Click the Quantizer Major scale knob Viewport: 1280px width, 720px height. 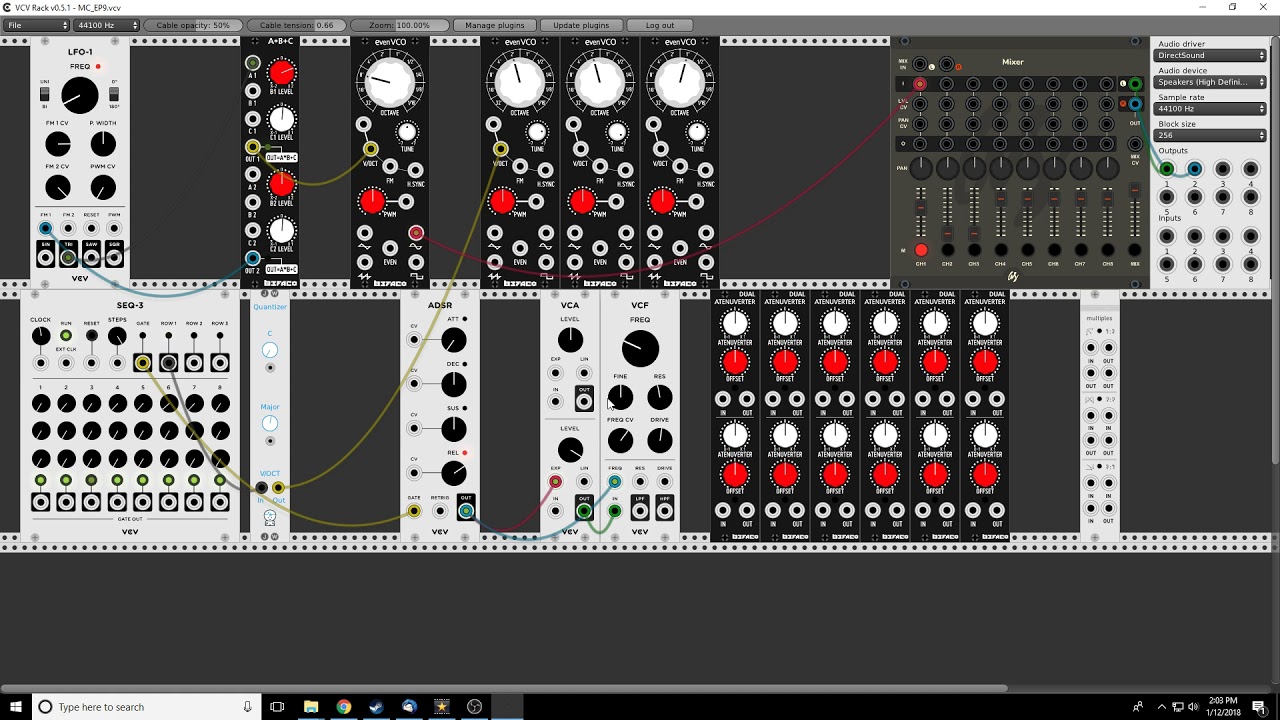click(270, 423)
